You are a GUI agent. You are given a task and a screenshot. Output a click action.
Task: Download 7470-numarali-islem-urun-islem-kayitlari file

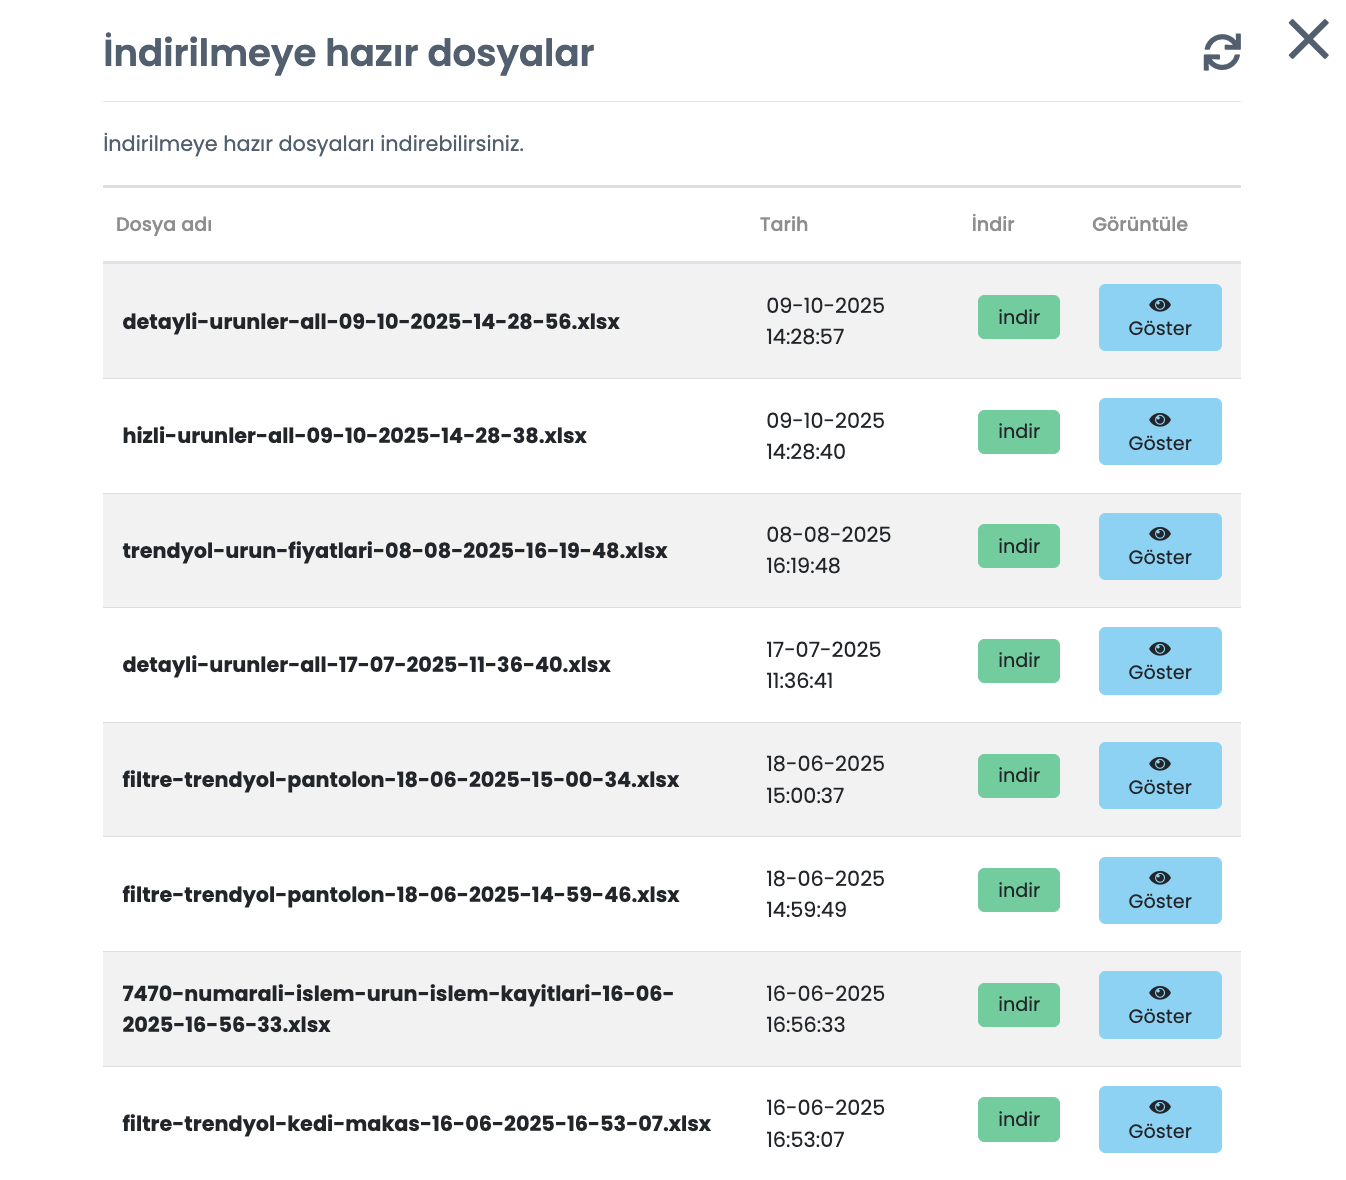coord(1019,1005)
